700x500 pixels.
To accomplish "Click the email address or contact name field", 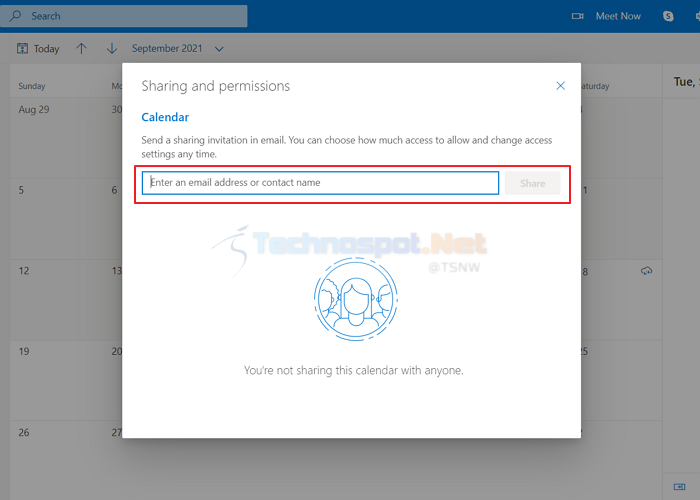I will click(x=320, y=183).
